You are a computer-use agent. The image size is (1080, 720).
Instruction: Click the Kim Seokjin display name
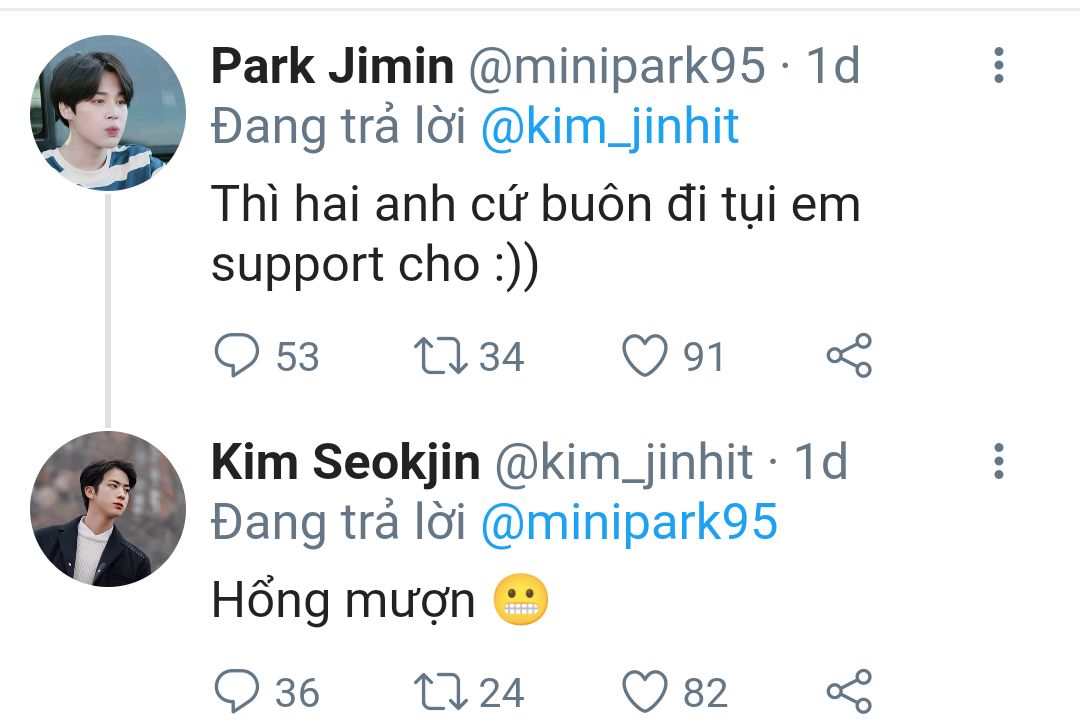click(346, 462)
